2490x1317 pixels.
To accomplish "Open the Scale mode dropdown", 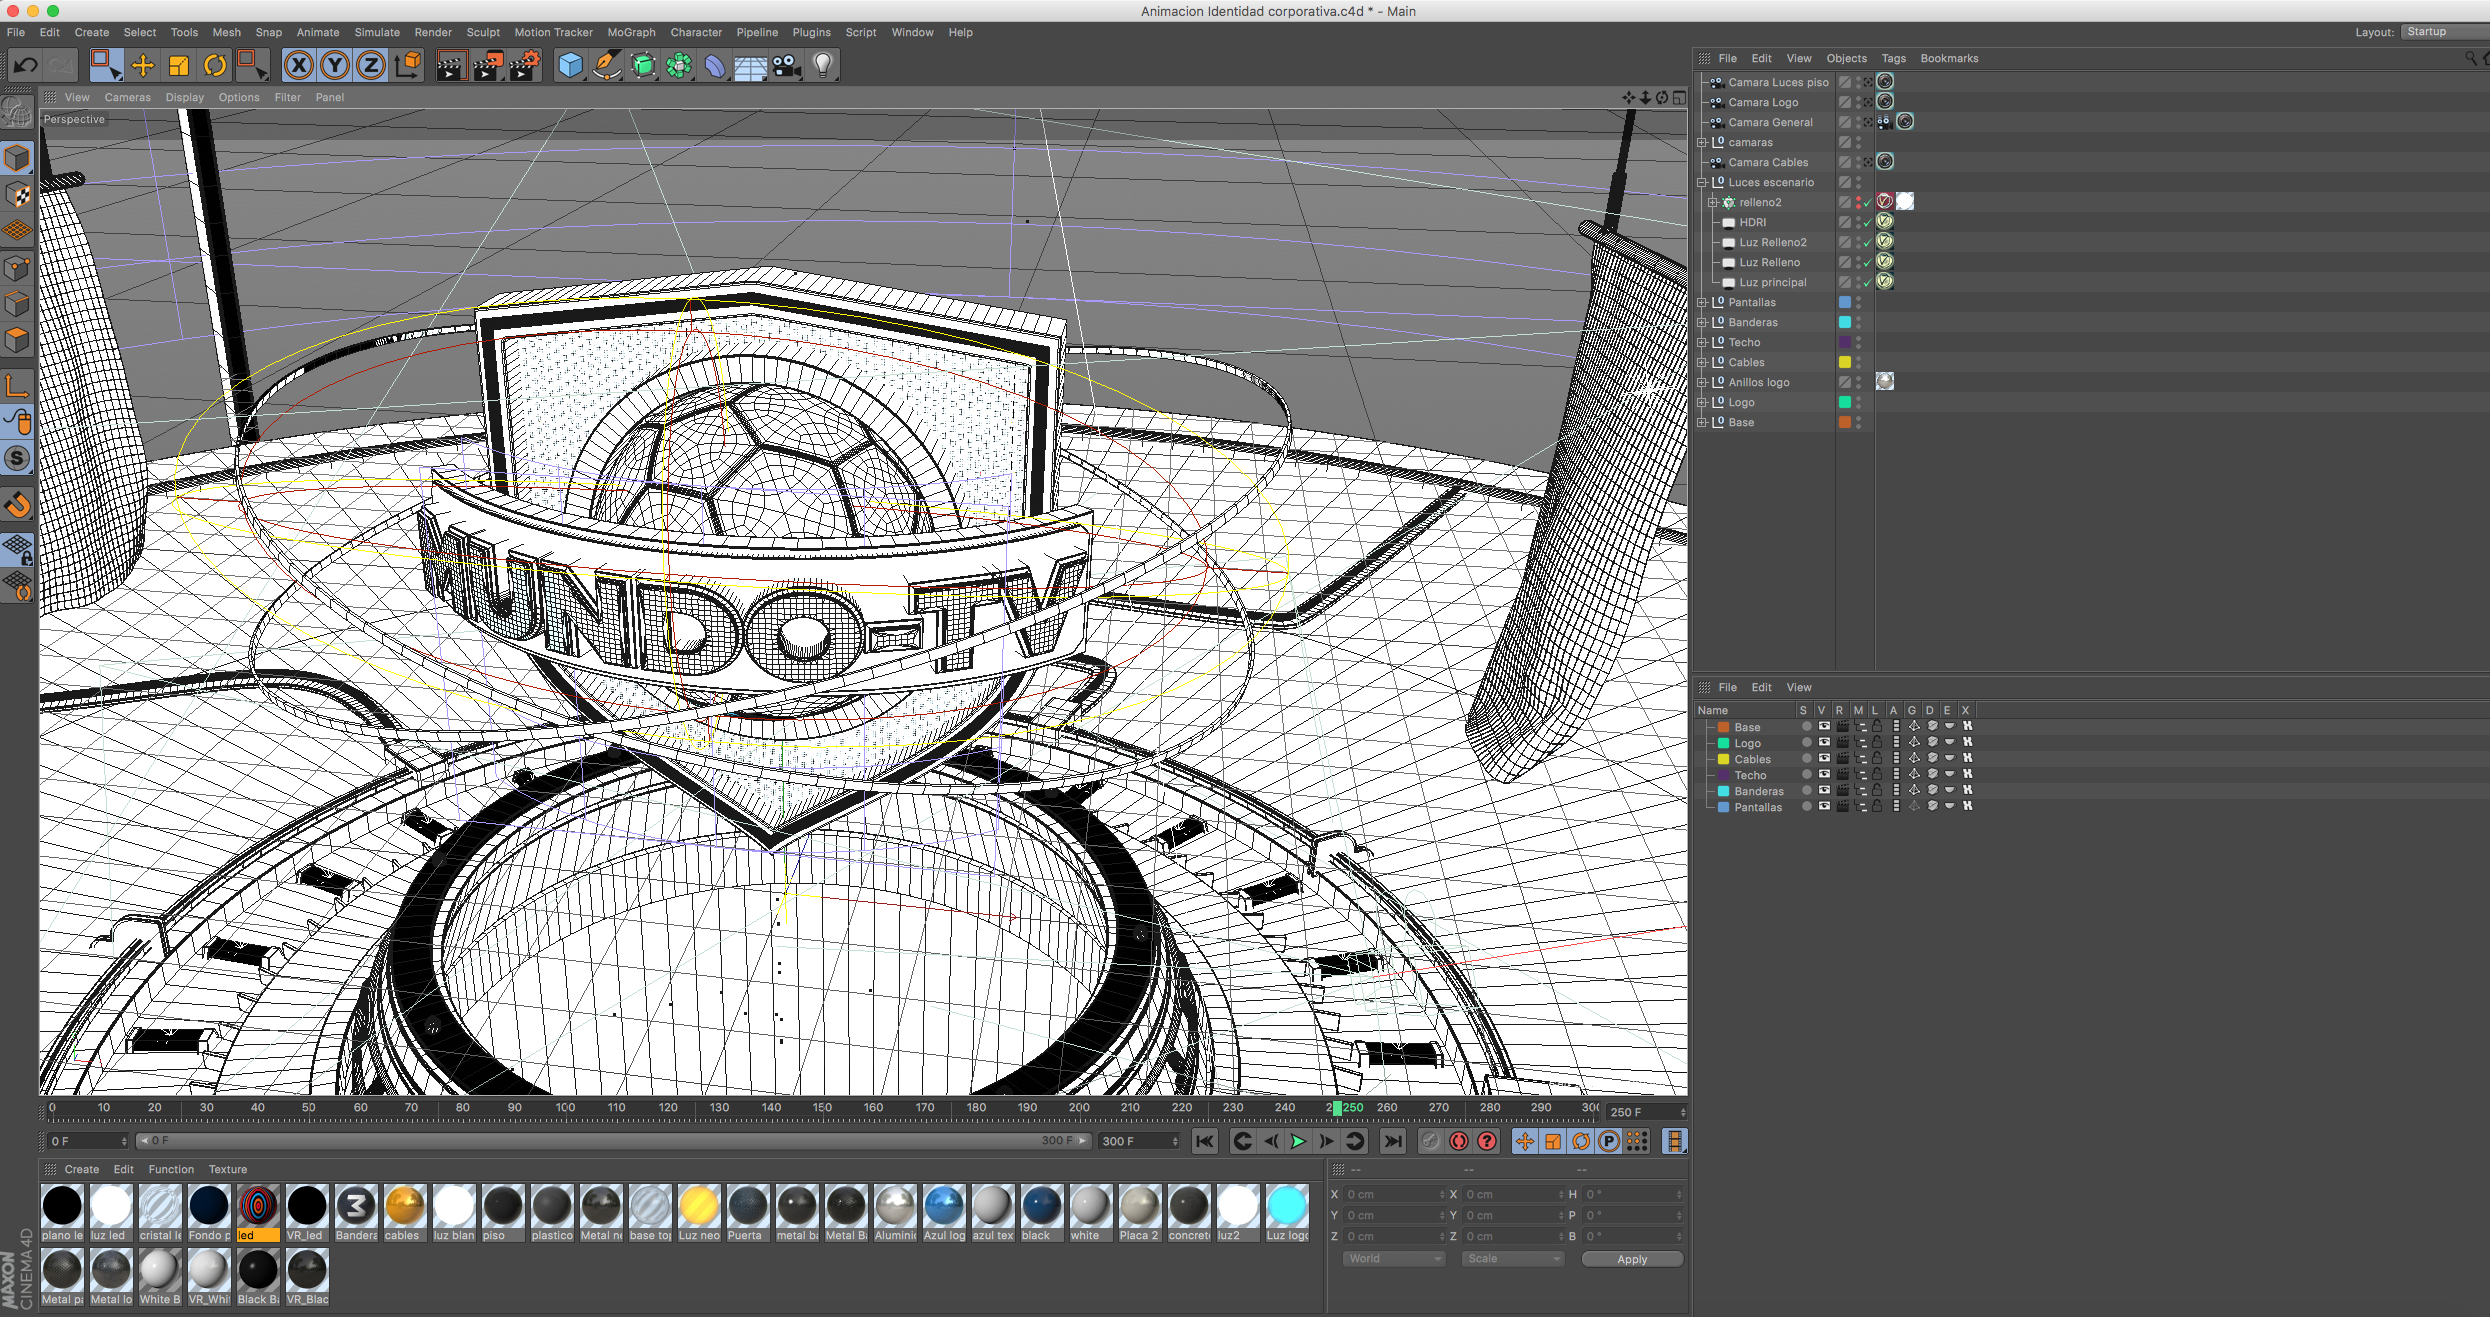I will pos(1513,1259).
